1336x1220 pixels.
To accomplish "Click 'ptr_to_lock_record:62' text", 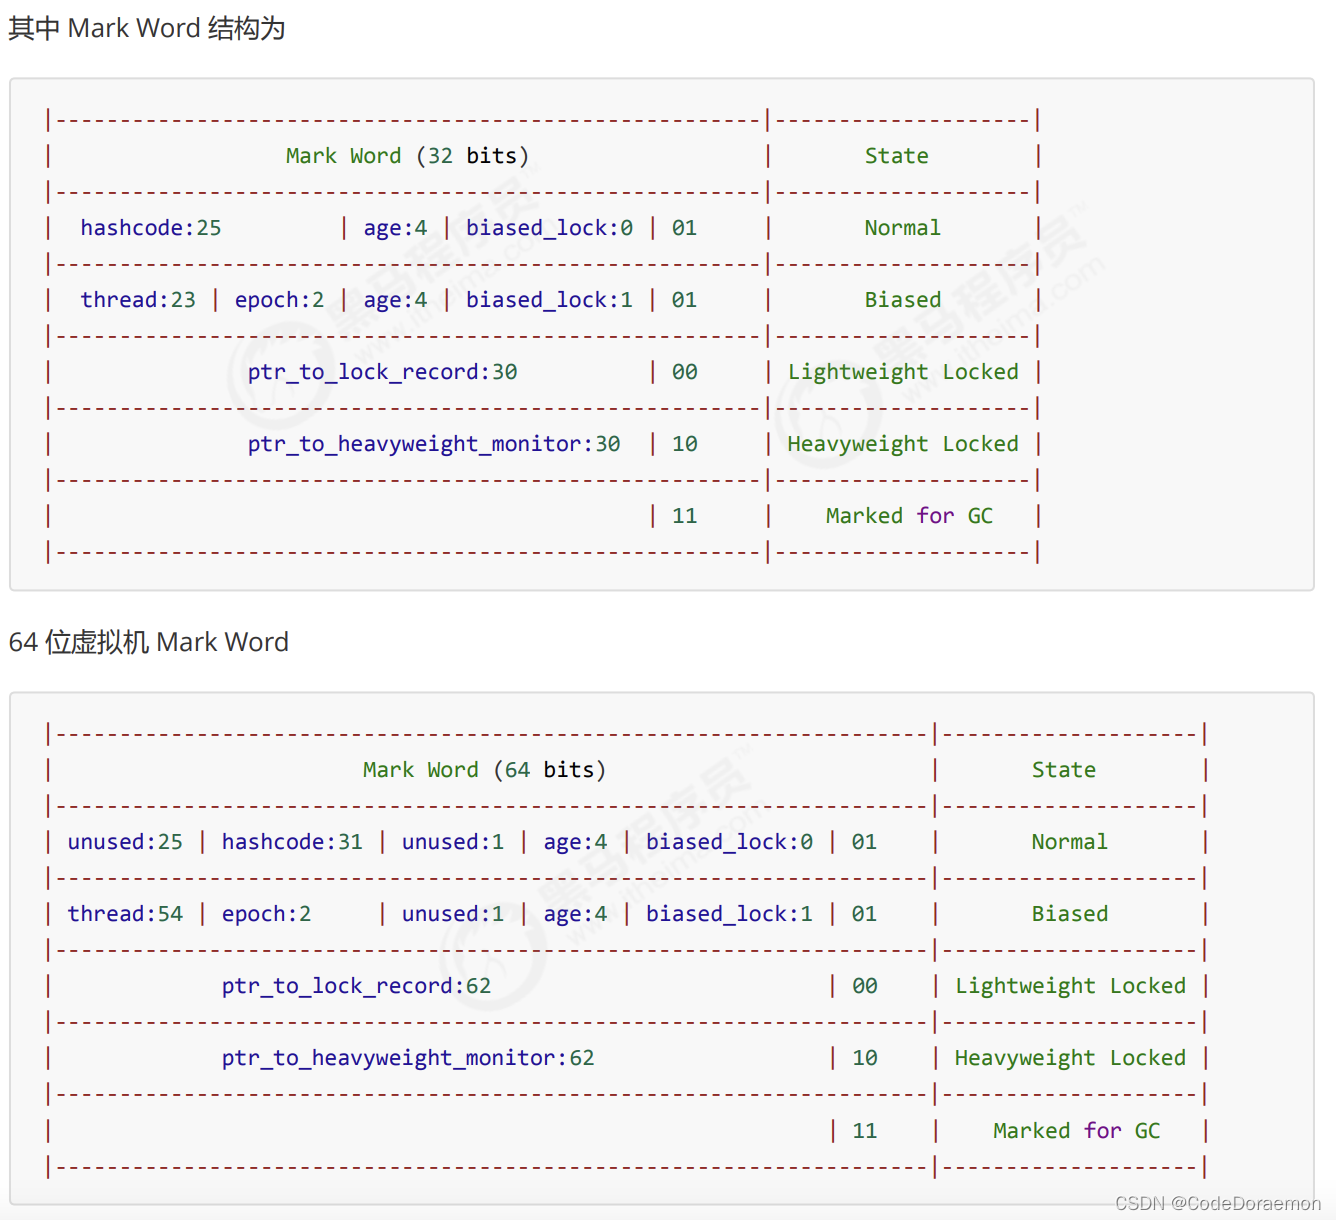I will click(x=356, y=986).
